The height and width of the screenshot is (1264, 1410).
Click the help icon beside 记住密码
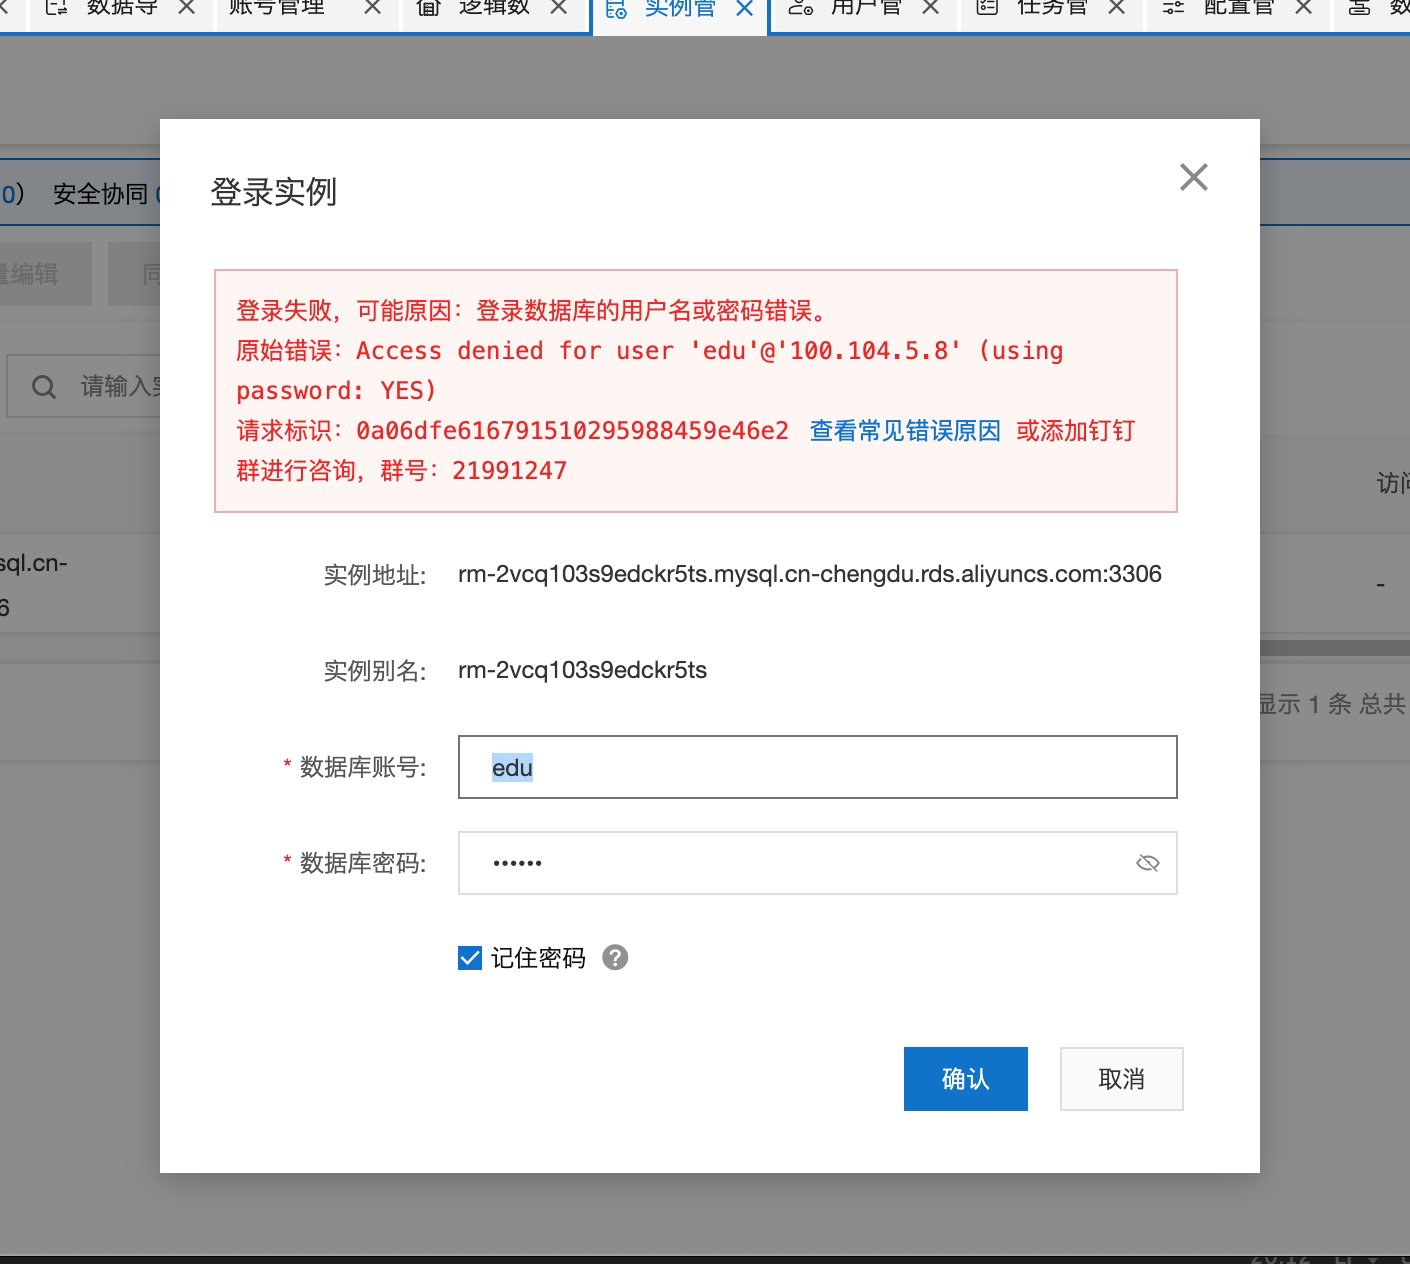click(615, 958)
